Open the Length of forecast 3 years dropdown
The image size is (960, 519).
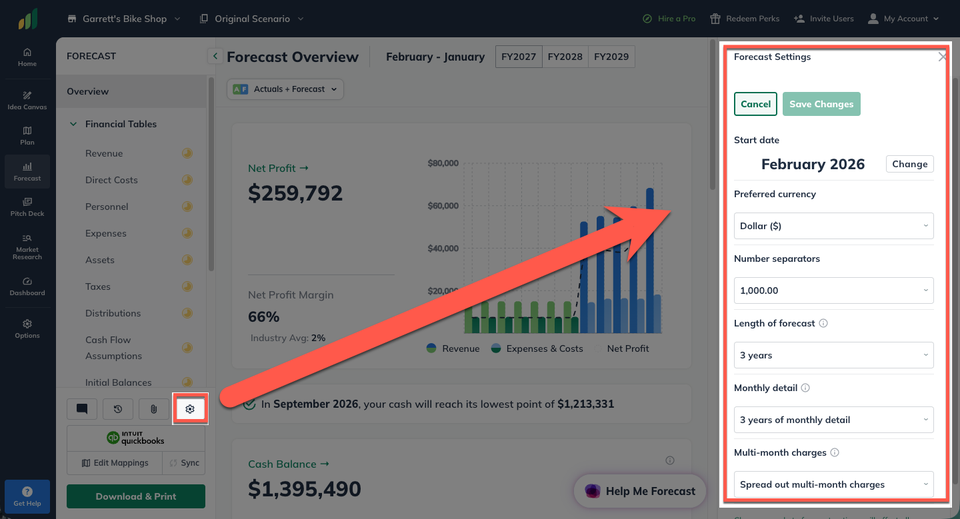833,355
